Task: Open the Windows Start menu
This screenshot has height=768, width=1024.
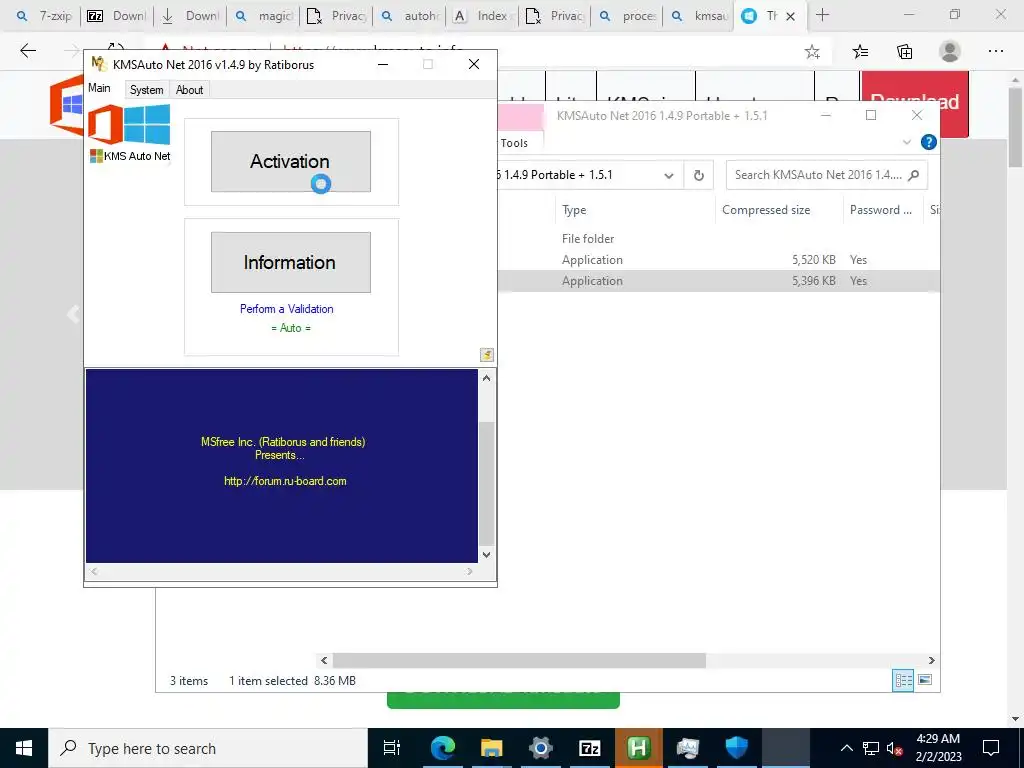Action: click(24, 748)
